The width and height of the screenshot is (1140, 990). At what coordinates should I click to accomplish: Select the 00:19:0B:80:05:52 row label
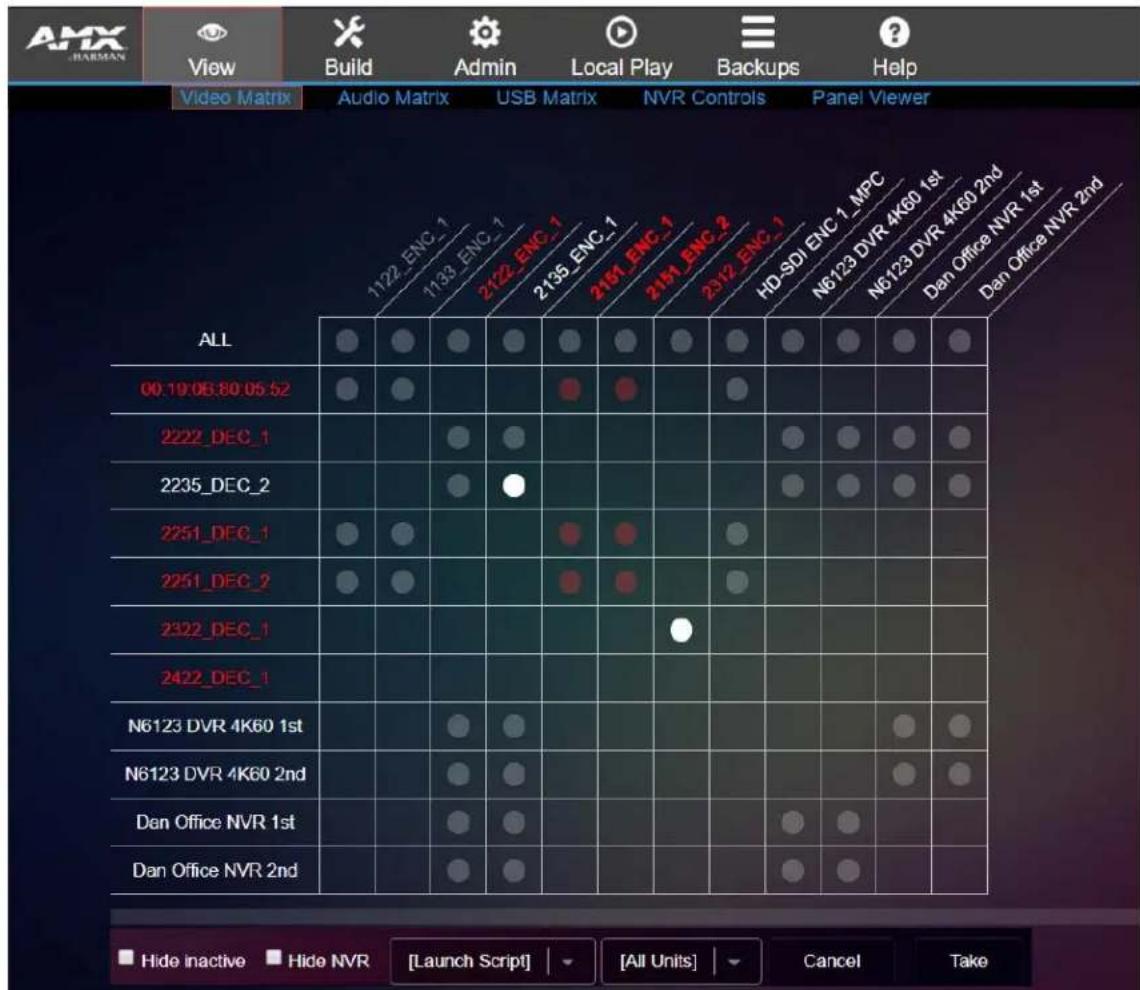[x=215, y=389]
